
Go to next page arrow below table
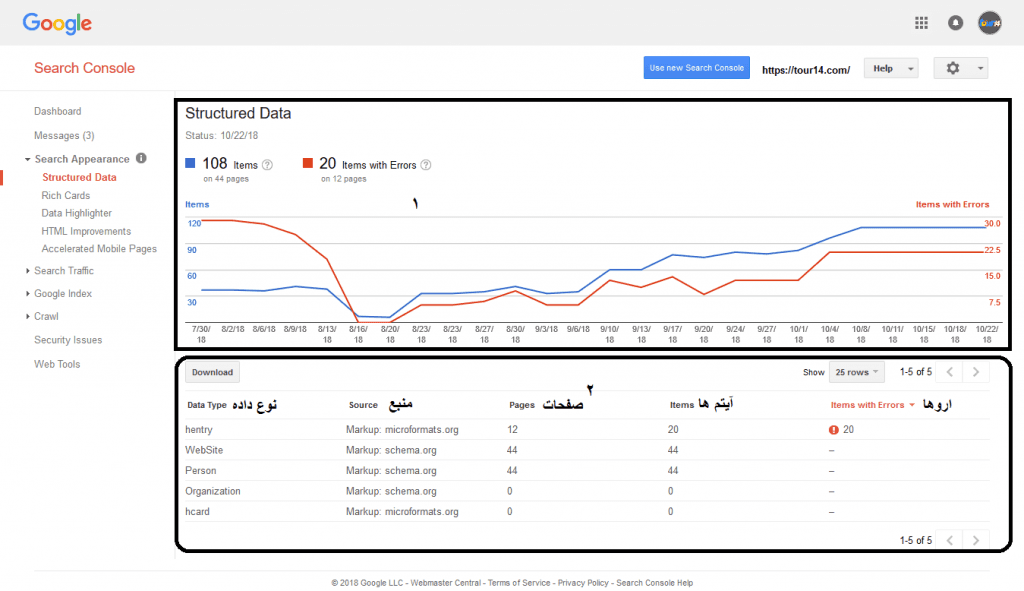pos(976,540)
